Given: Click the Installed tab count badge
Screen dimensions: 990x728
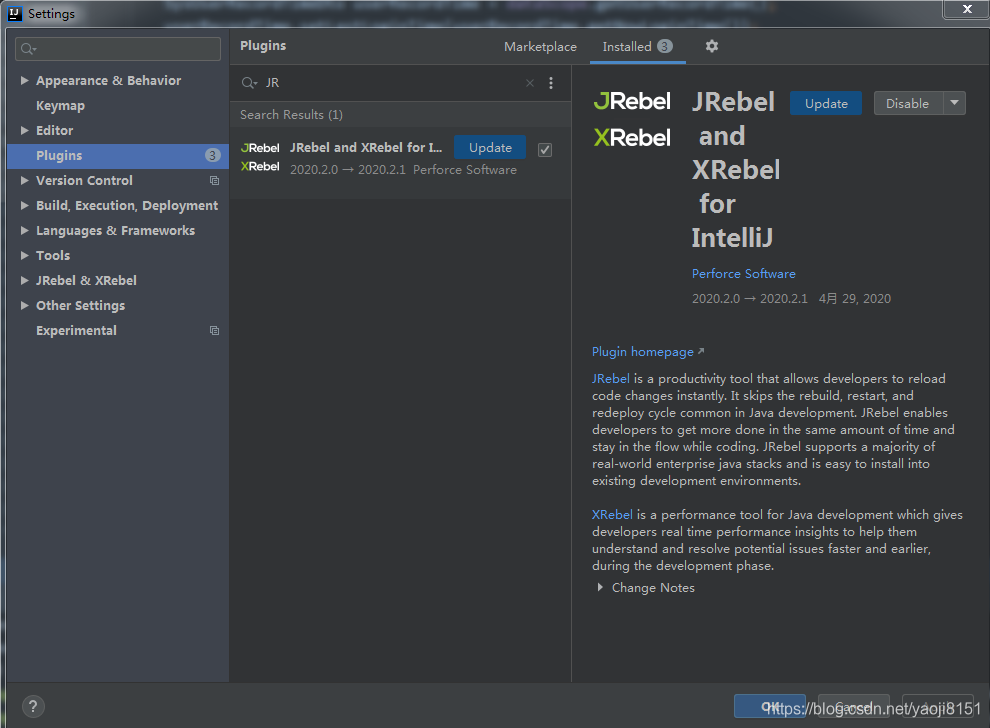Looking at the screenshot, I should [x=664, y=46].
